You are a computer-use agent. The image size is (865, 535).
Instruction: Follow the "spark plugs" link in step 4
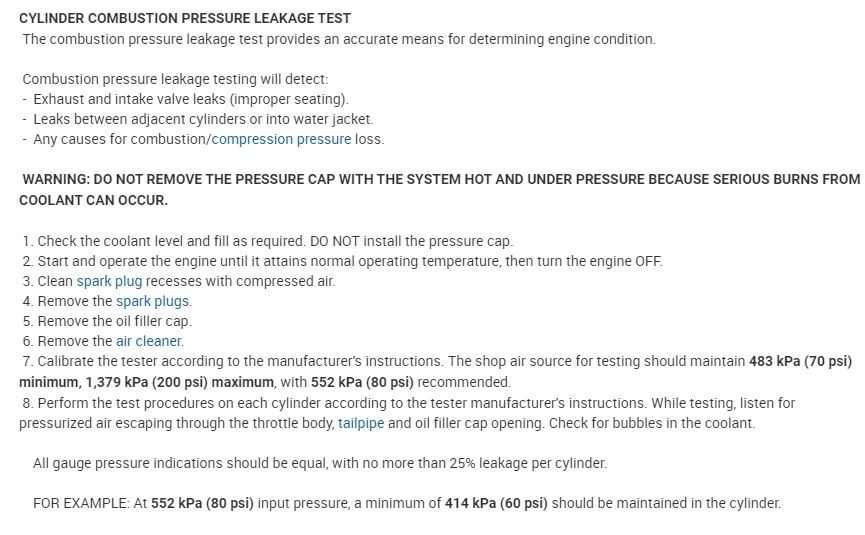coord(152,301)
